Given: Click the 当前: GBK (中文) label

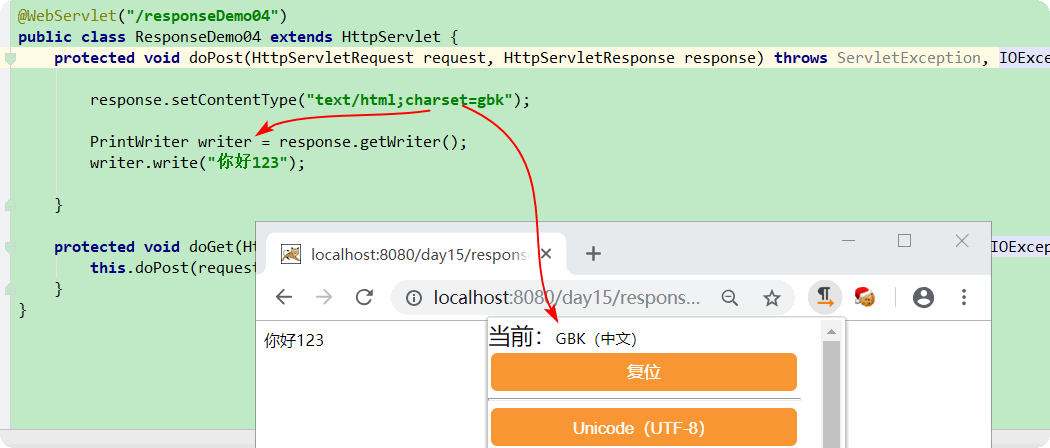Looking at the screenshot, I should (563, 338).
